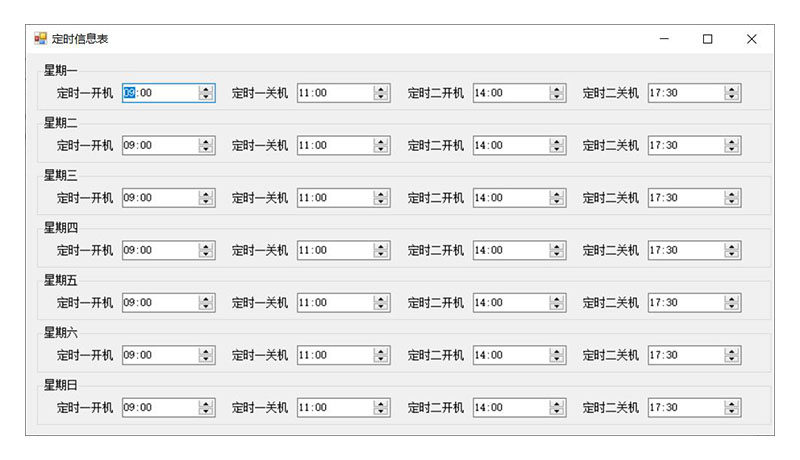Maximize the 定时信息表 window
This screenshot has width=800, height=460.
(x=707, y=39)
